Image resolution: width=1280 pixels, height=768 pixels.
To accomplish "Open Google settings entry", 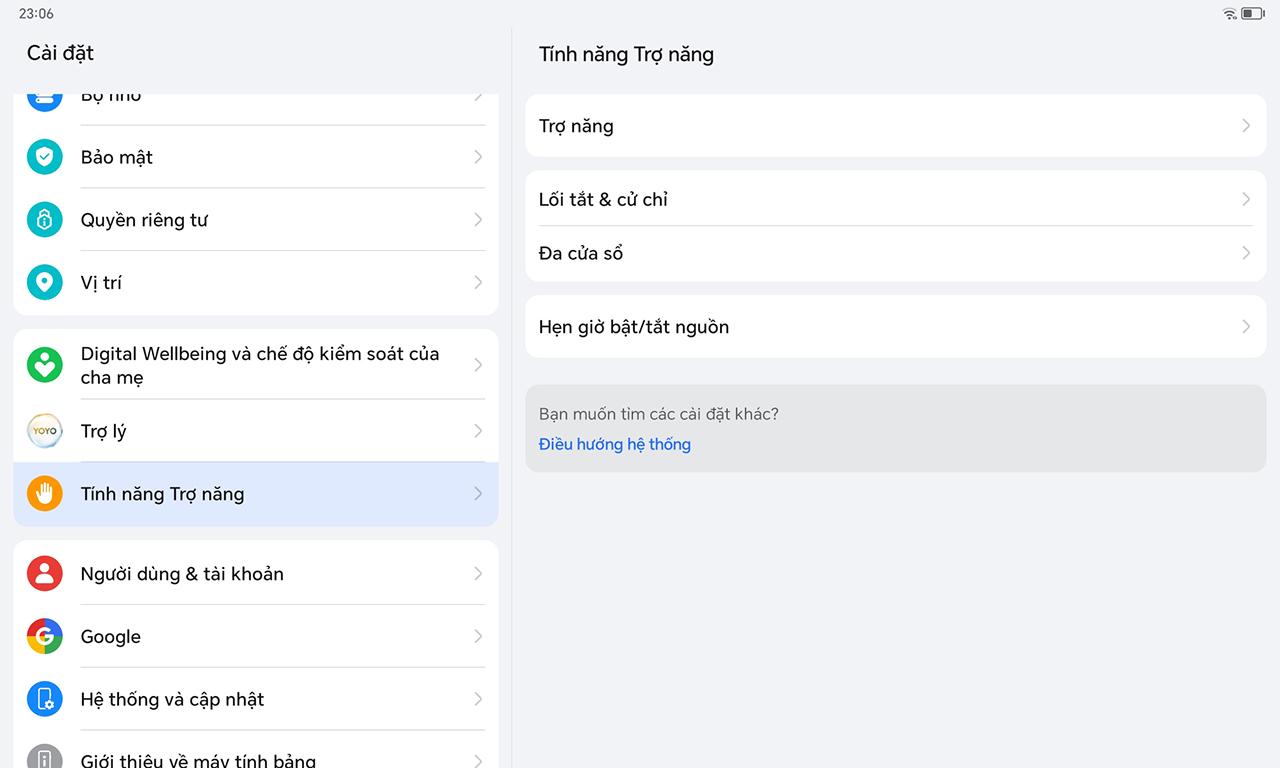I will pyautogui.click(x=255, y=637).
